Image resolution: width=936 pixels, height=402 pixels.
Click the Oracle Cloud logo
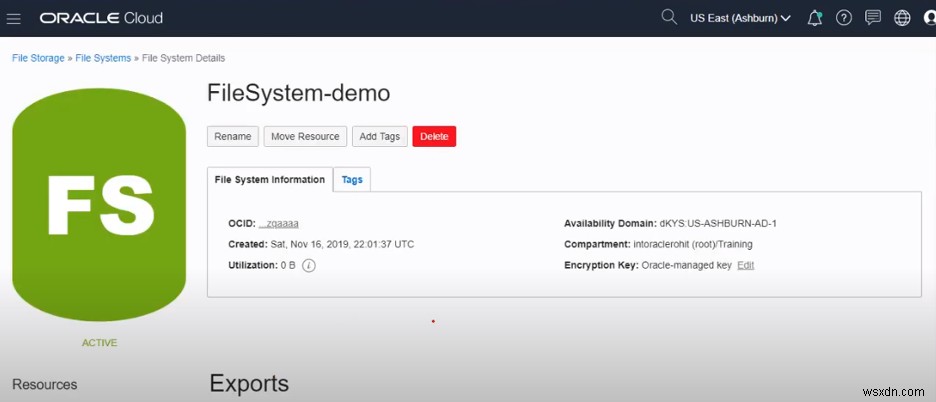(x=101, y=19)
